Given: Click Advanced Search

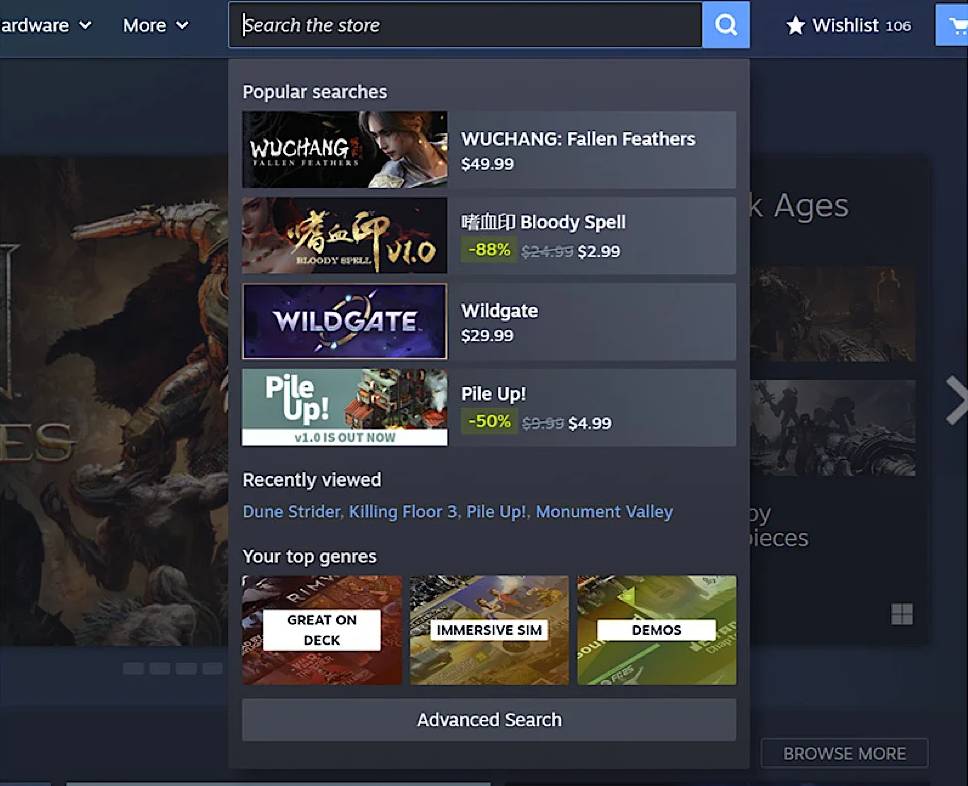Looking at the screenshot, I should (489, 719).
